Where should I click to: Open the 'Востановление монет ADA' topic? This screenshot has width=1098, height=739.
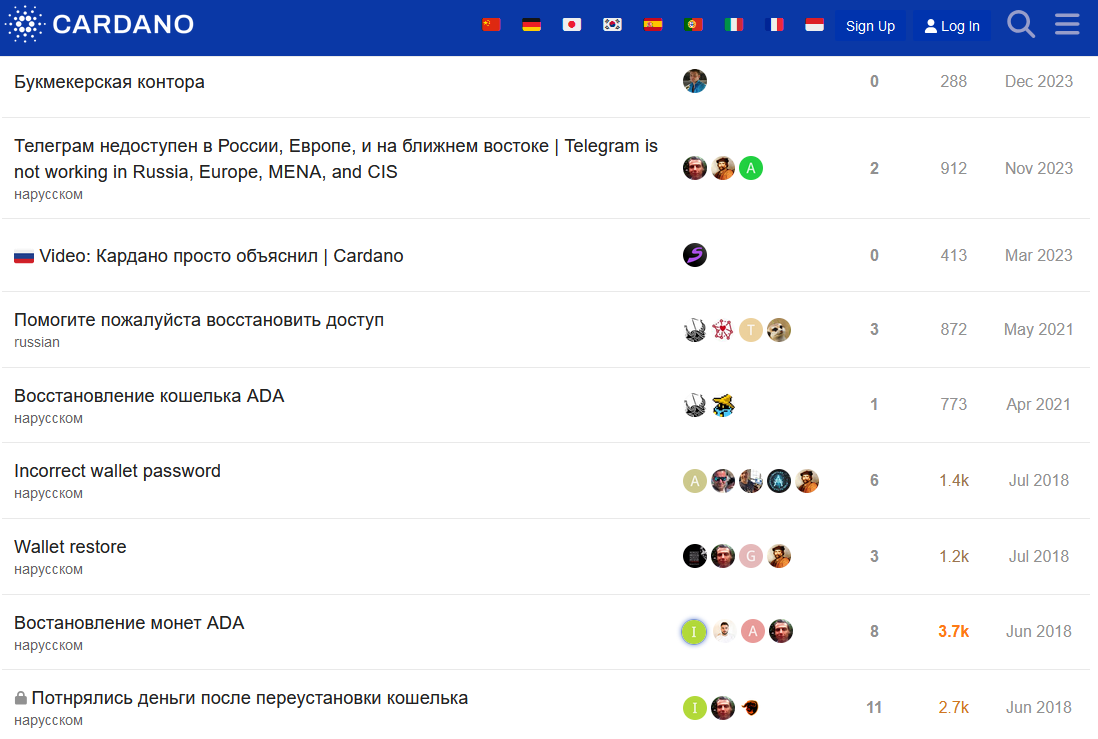point(129,623)
